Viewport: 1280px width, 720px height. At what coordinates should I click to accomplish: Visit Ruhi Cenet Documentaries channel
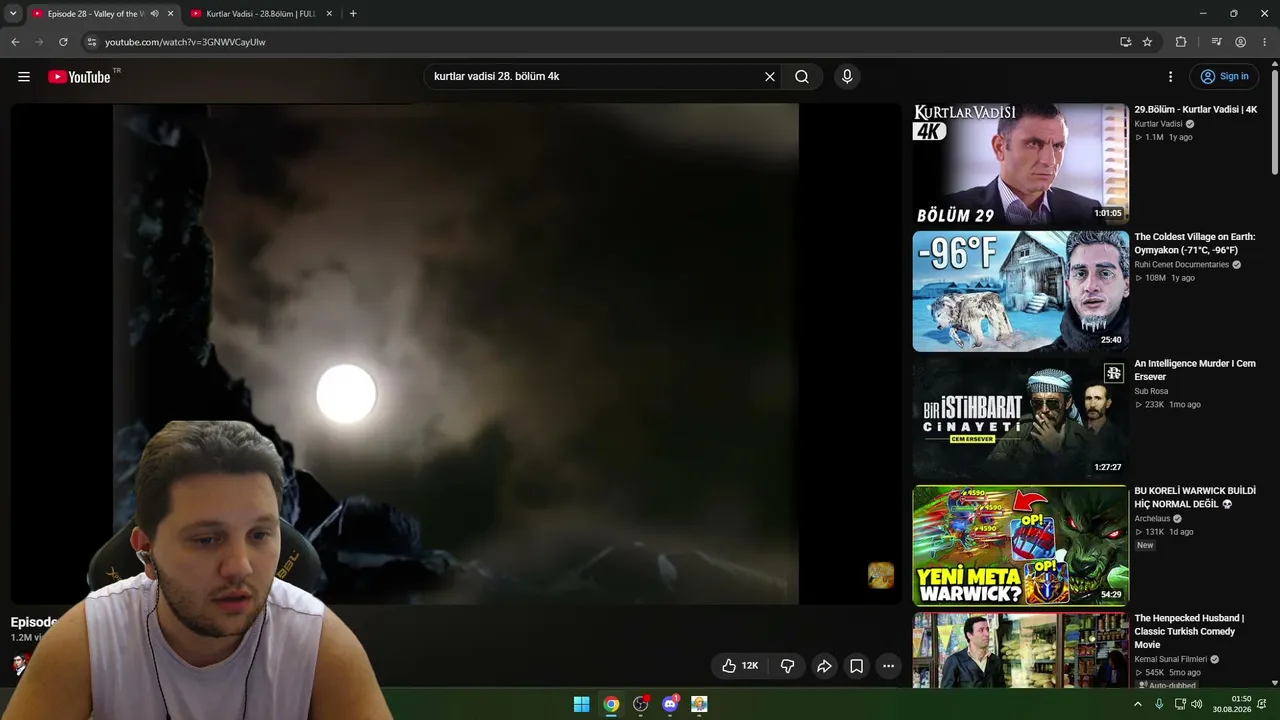tap(1182, 265)
